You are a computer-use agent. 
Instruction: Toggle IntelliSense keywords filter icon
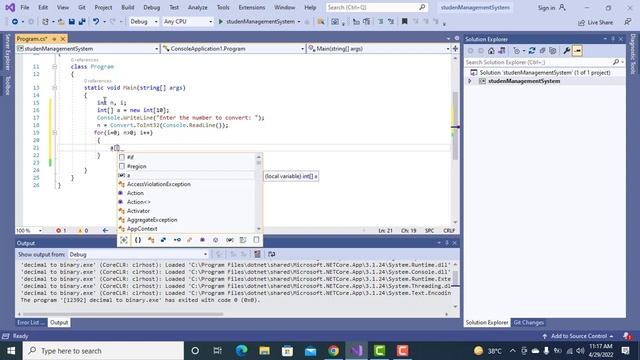point(243,240)
